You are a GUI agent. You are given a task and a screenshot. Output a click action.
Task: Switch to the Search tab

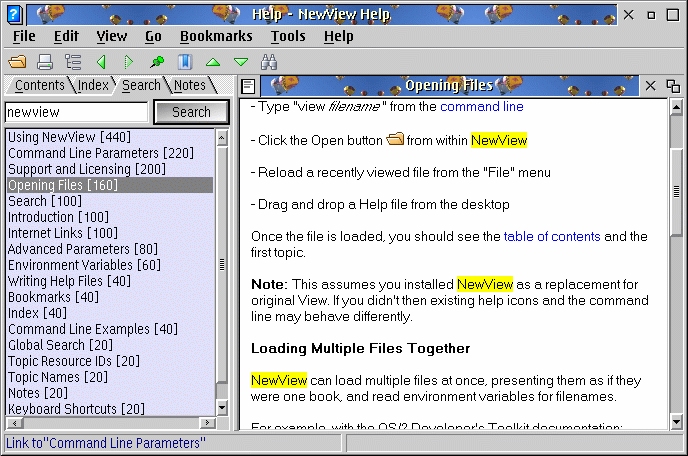[x=141, y=85]
